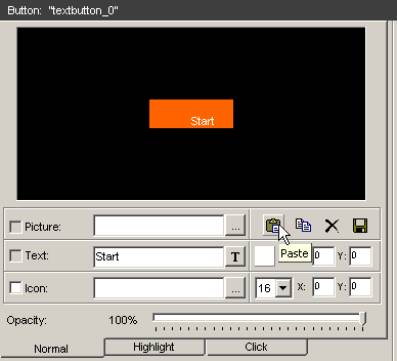Click the Opacity slider handle
The height and width of the screenshot is (361, 397).
(x=363, y=318)
